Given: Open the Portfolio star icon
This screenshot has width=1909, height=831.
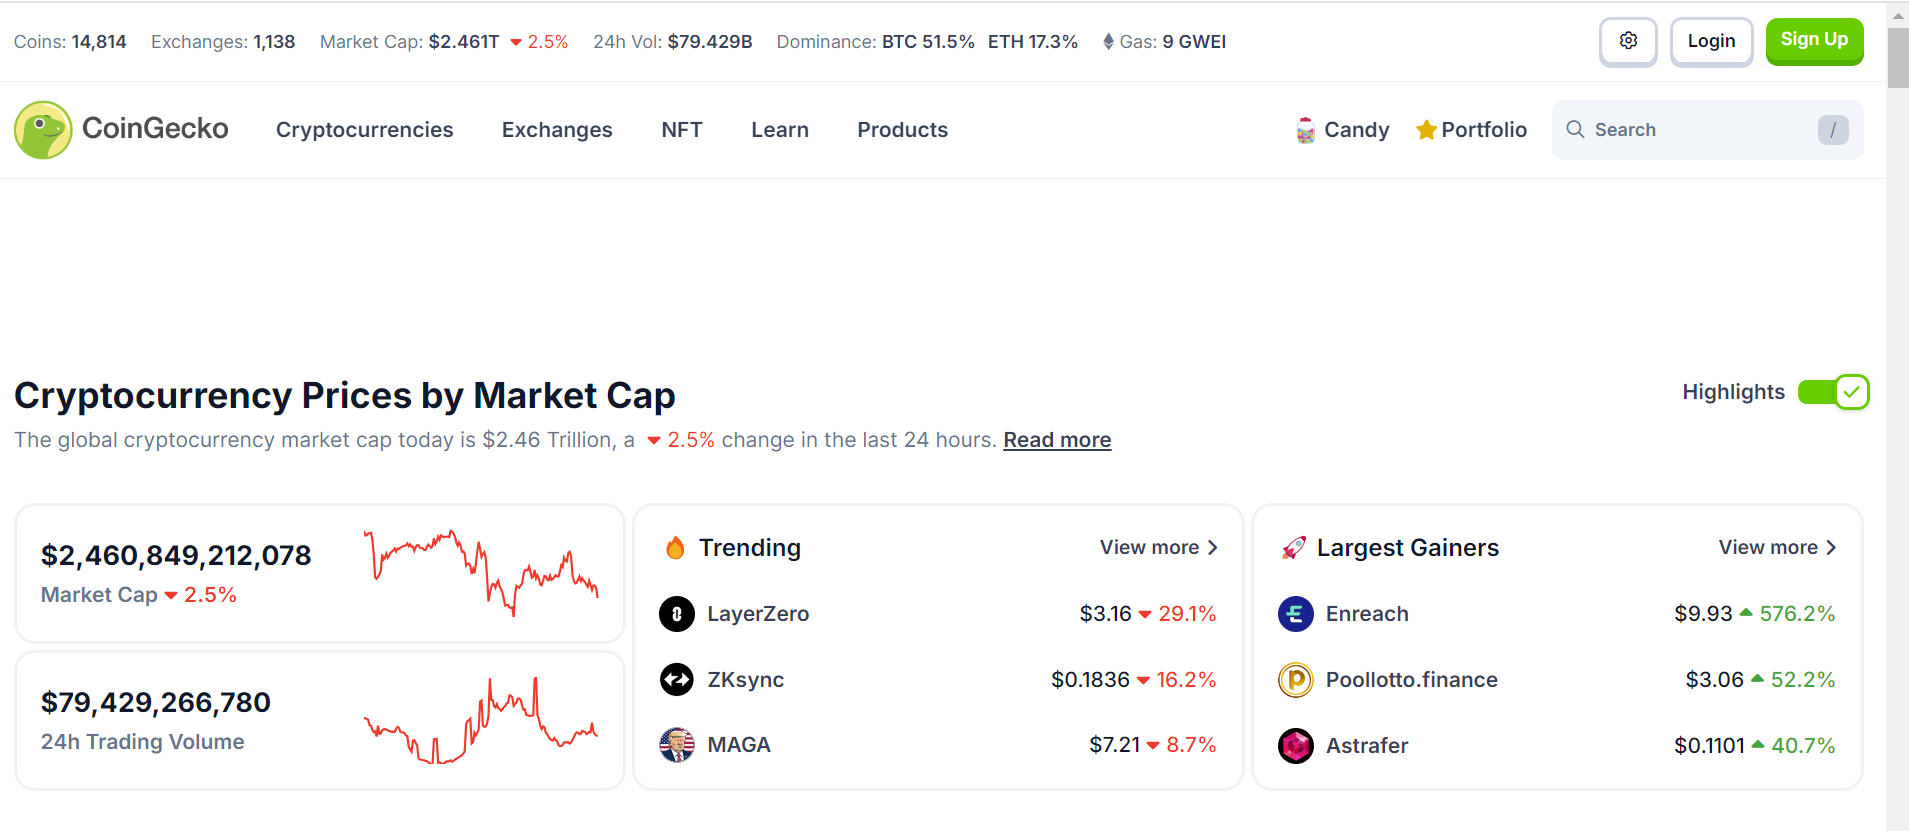Looking at the screenshot, I should 1426,130.
